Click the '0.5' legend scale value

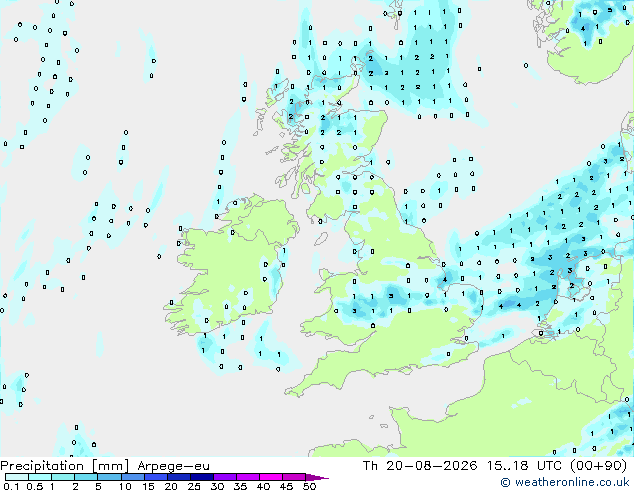point(35,486)
